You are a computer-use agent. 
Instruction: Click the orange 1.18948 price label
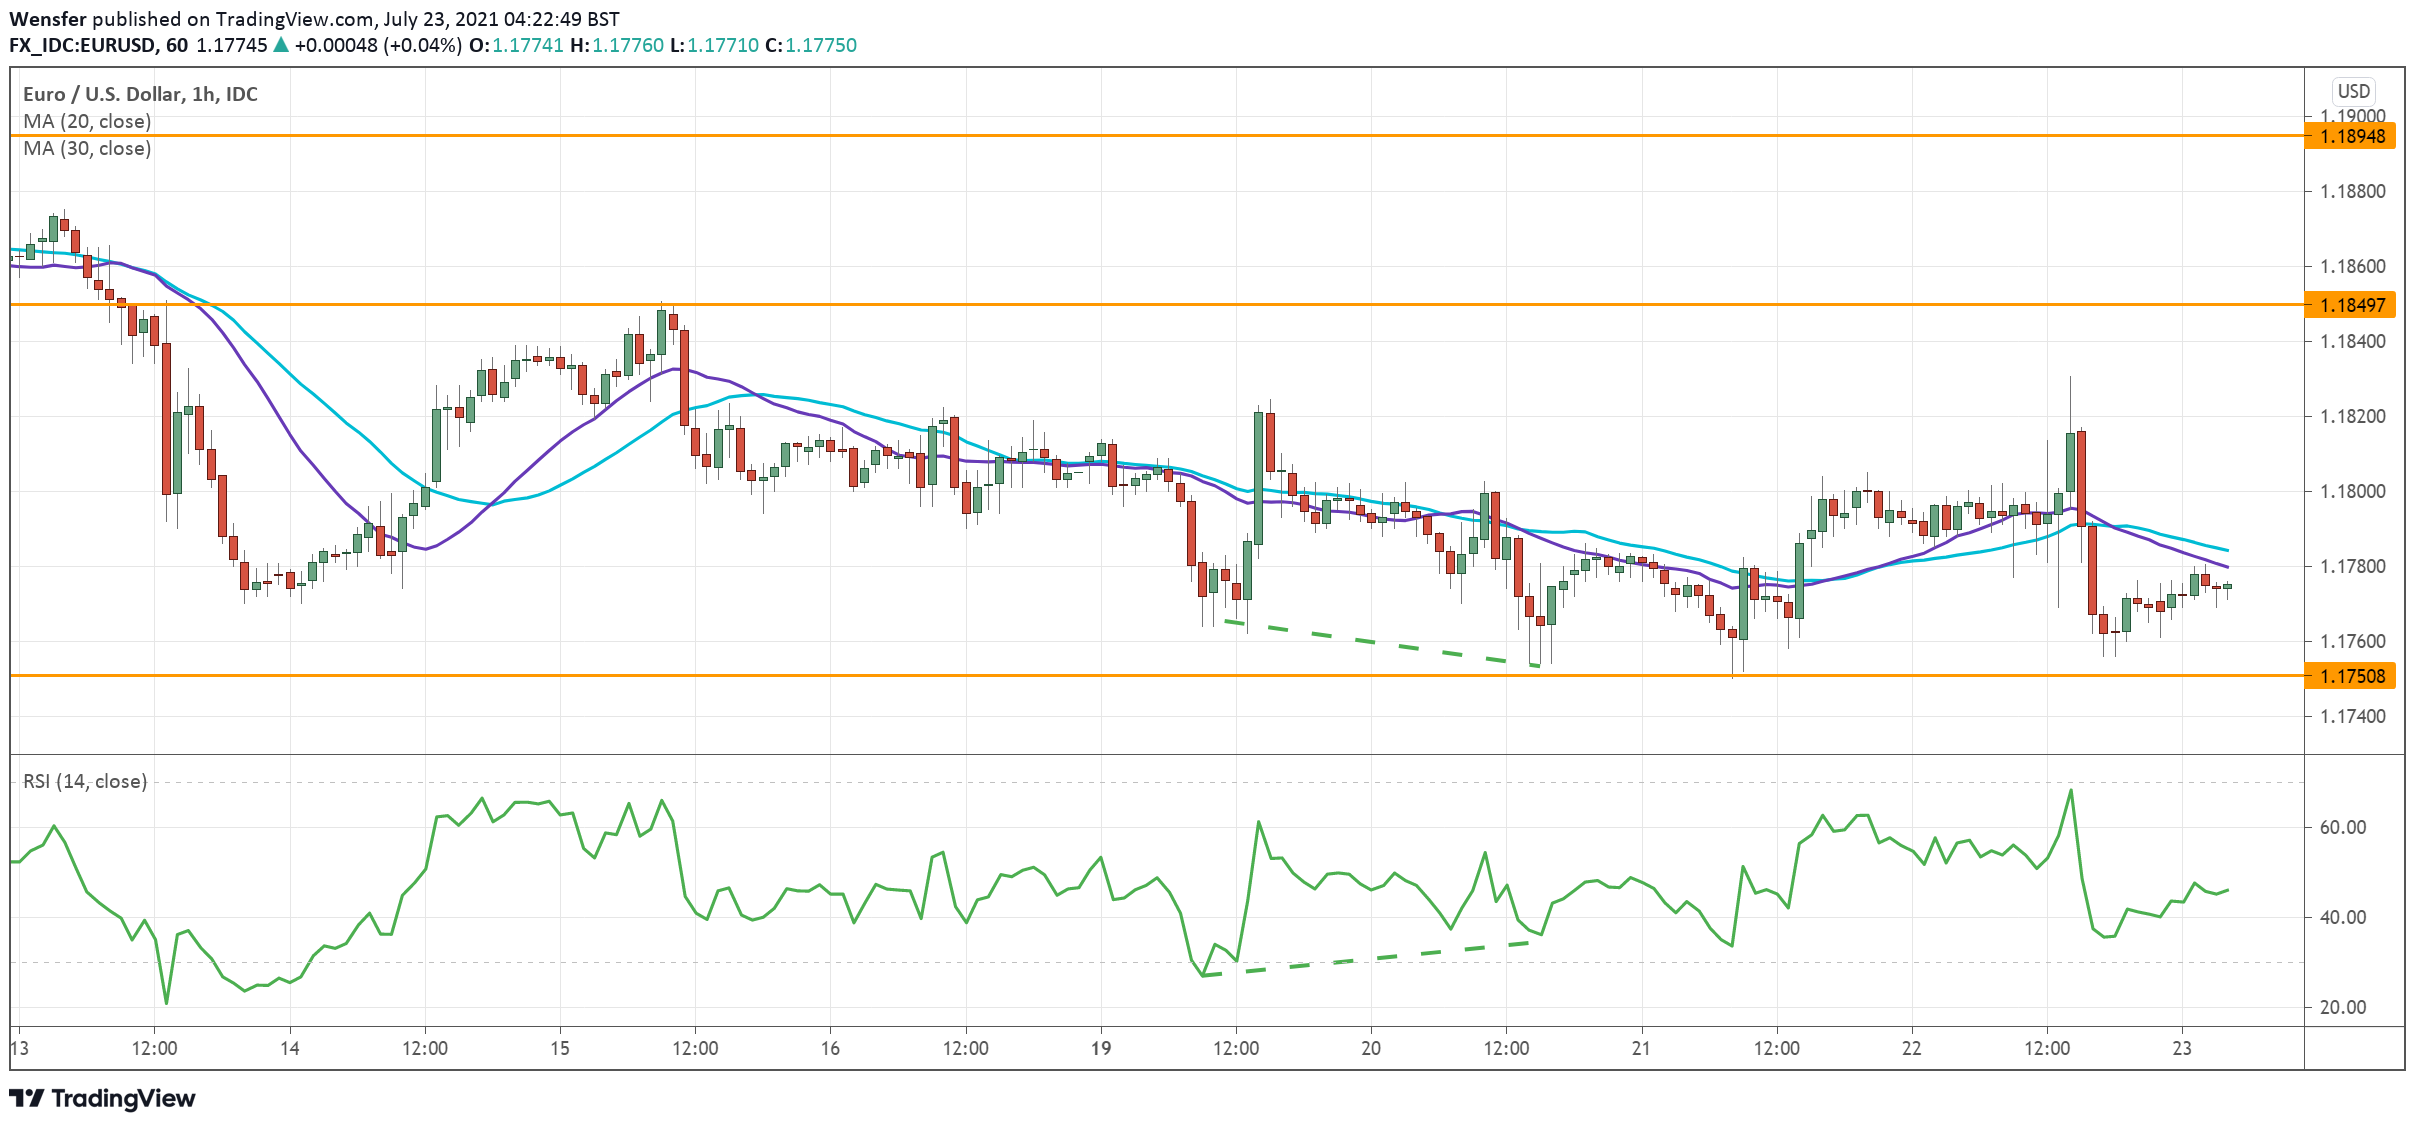[2351, 136]
